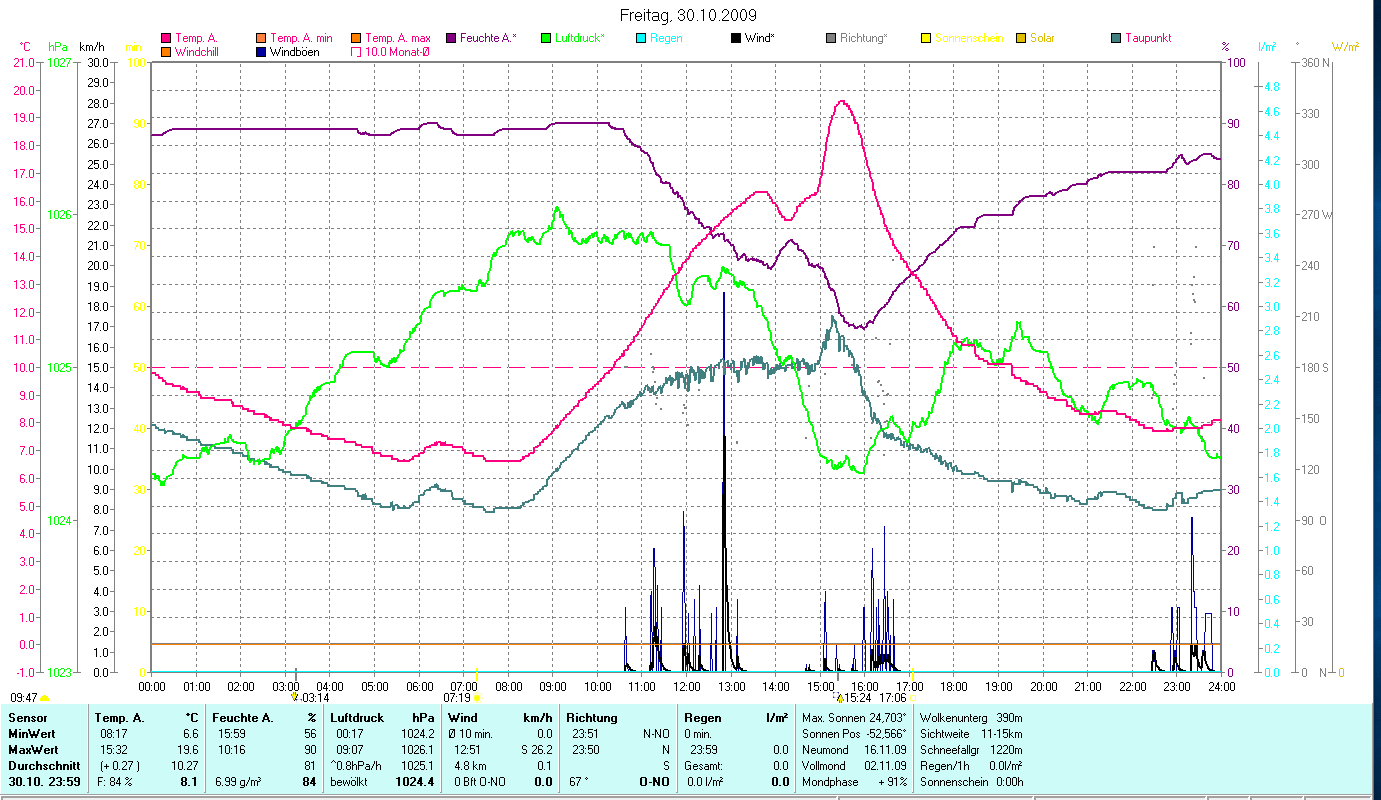Click the Luftdruck column header in table
The height and width of the screenshot is (800, 1381).
pos(356,718)
